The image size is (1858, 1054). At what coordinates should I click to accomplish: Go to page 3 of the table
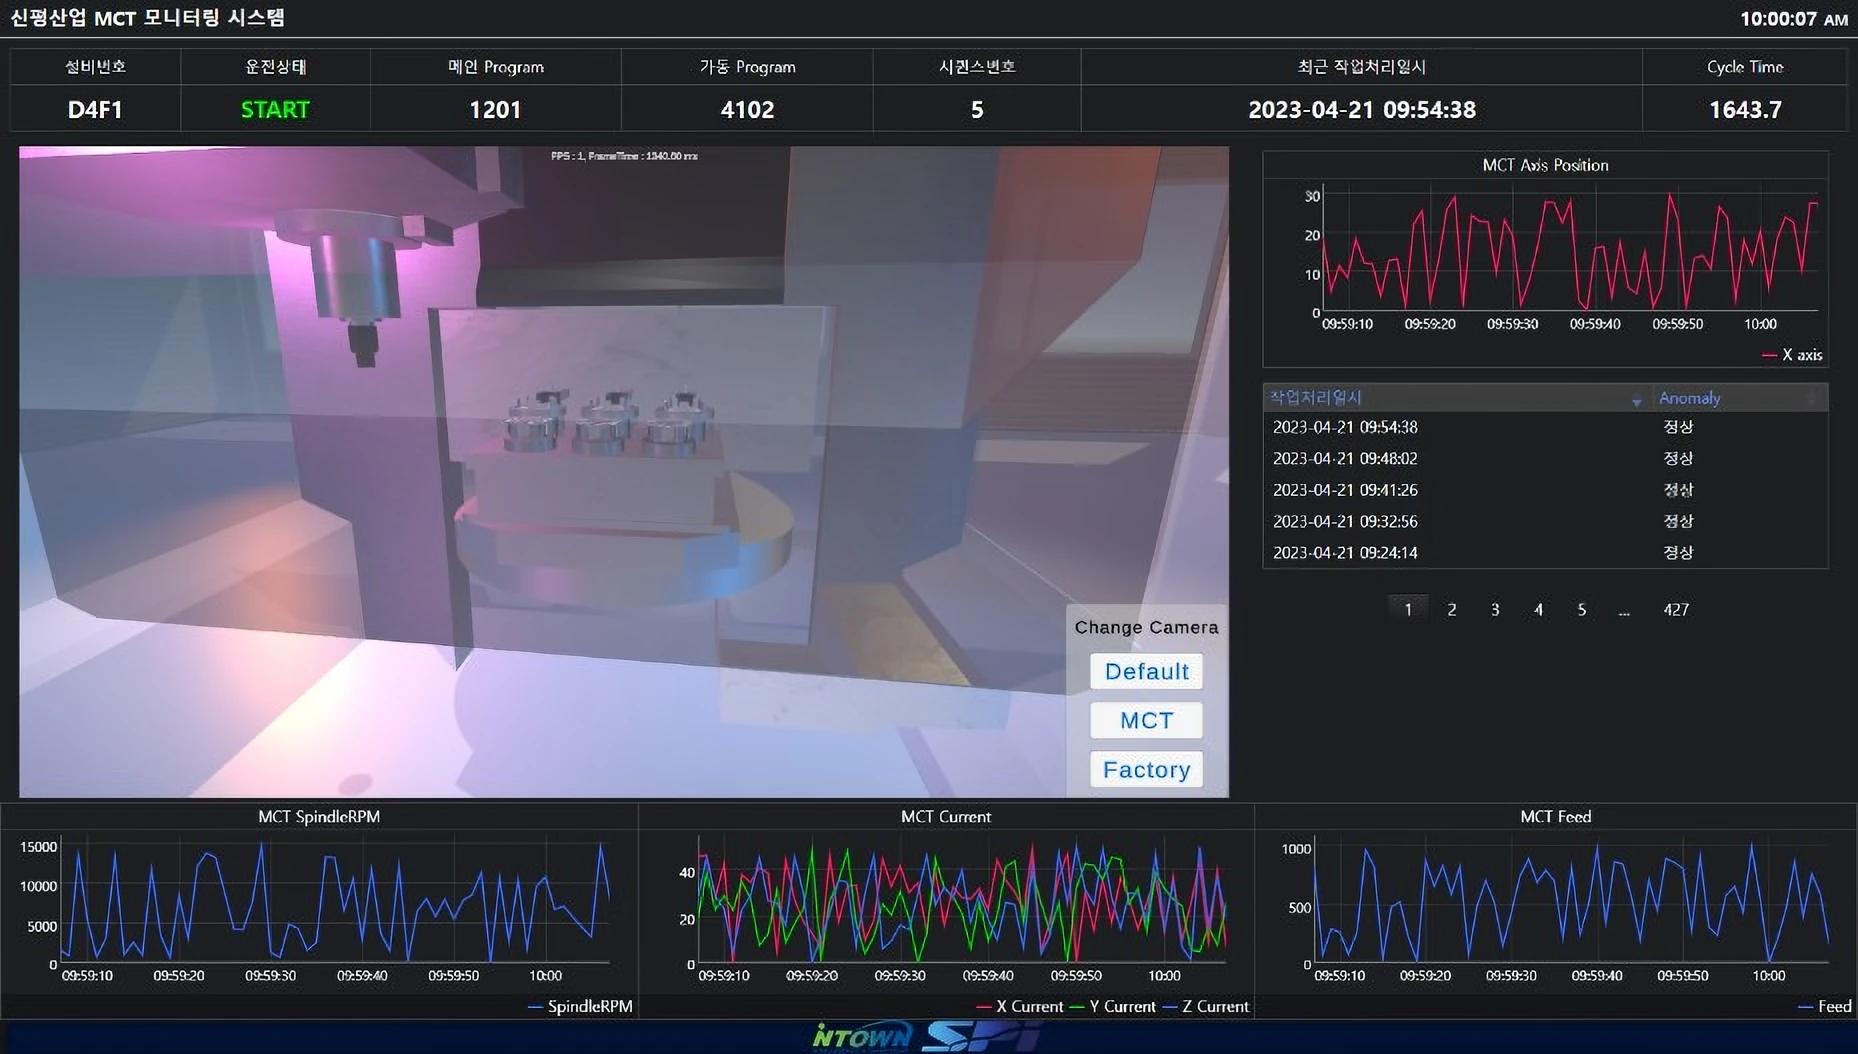[x=1495, y=609]
